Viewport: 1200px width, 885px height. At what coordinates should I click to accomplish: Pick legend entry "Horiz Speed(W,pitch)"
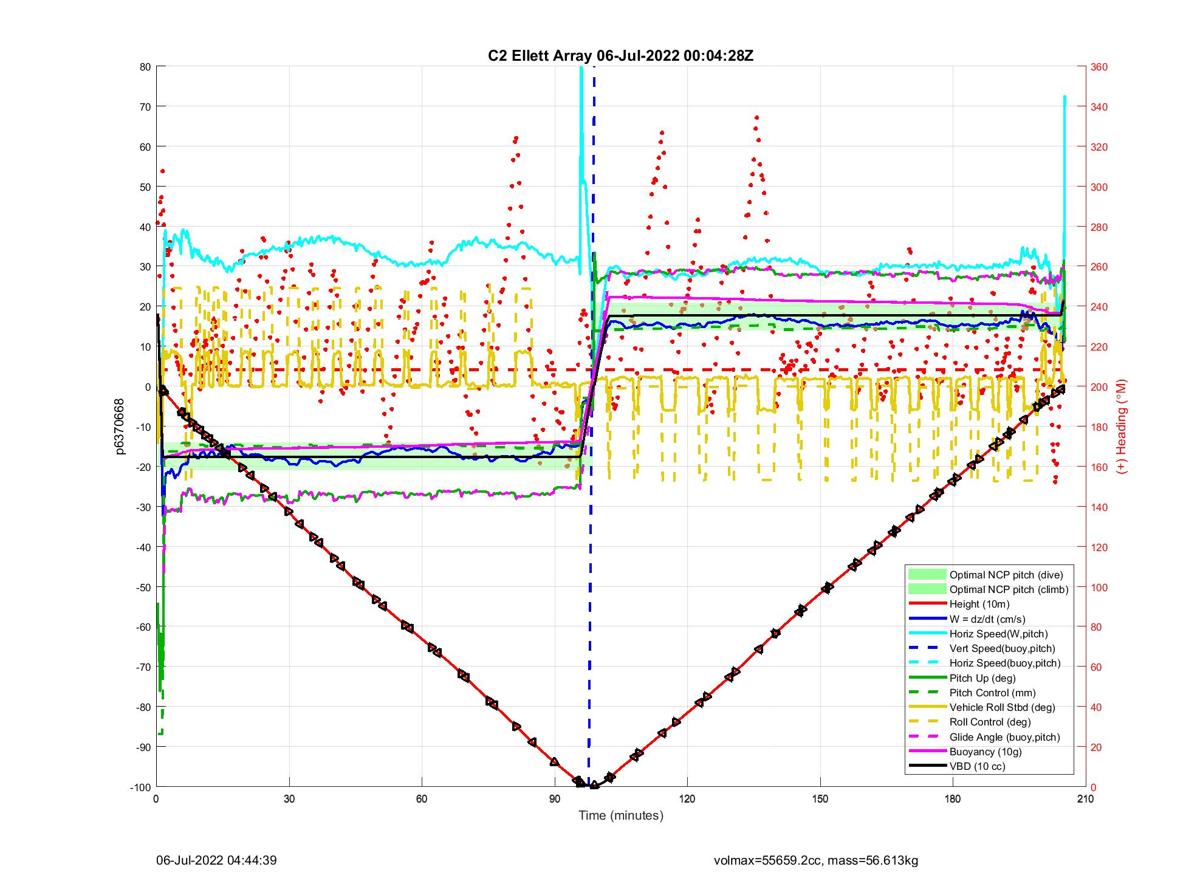pos(1000,634)
